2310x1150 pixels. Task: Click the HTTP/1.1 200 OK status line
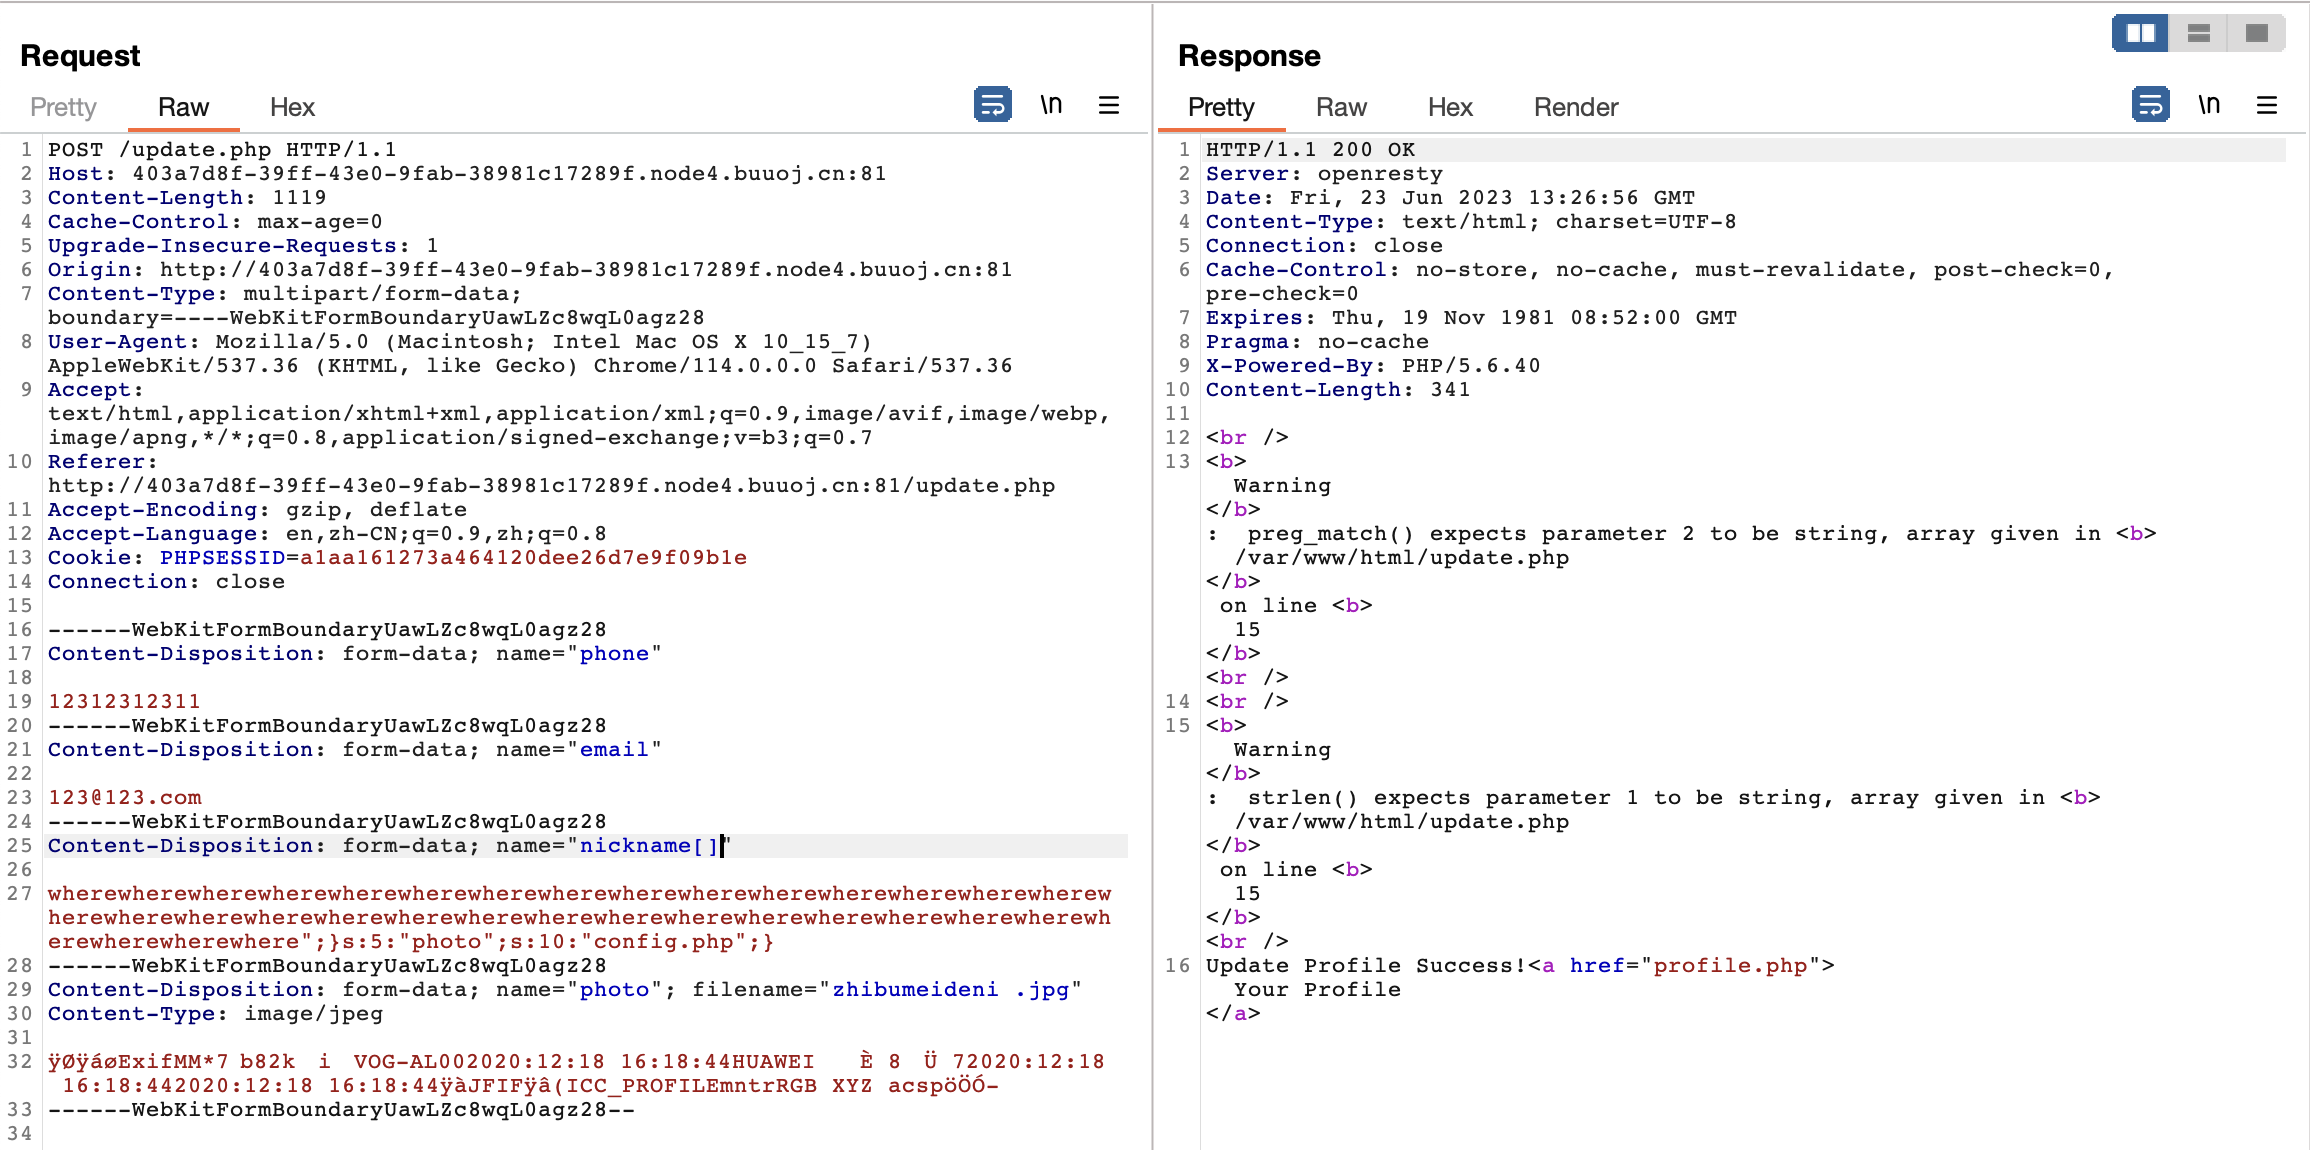pos(1310,150)
